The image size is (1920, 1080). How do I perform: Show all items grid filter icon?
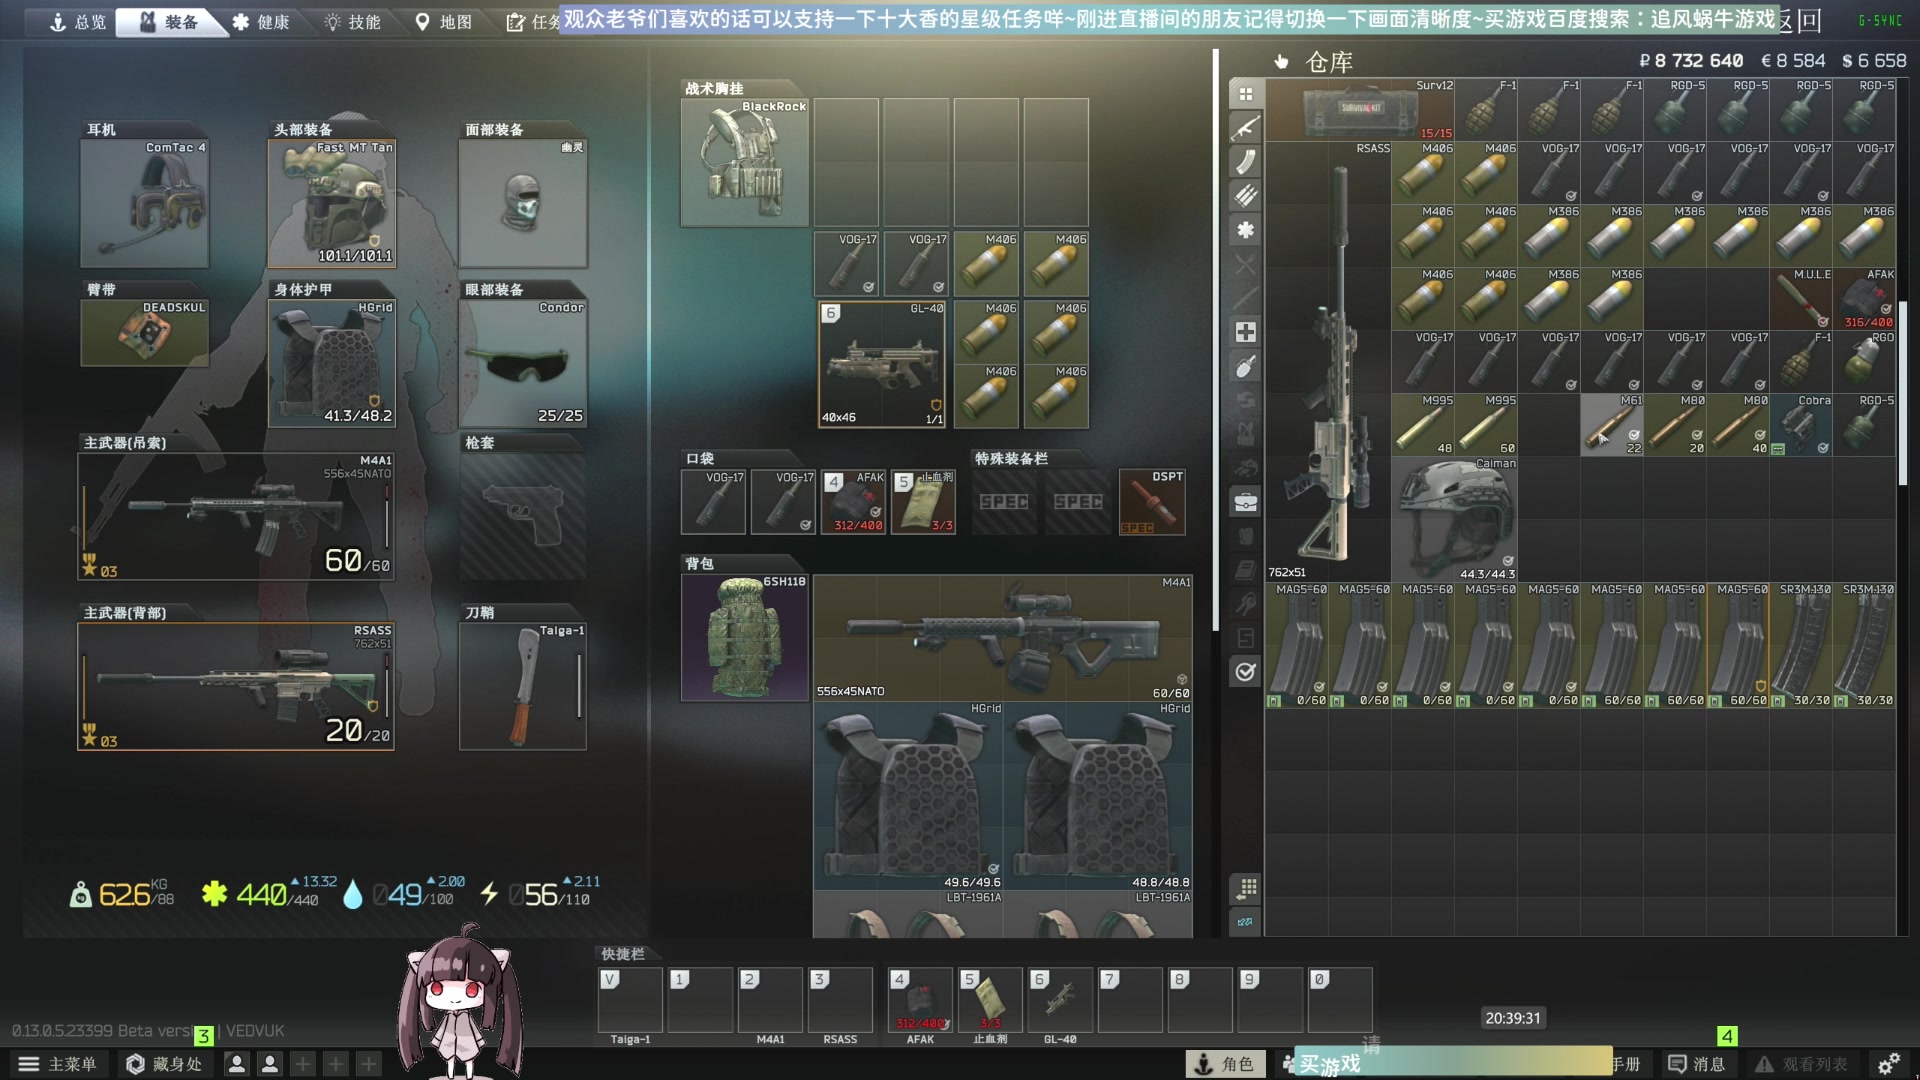tap(1245, 94)
